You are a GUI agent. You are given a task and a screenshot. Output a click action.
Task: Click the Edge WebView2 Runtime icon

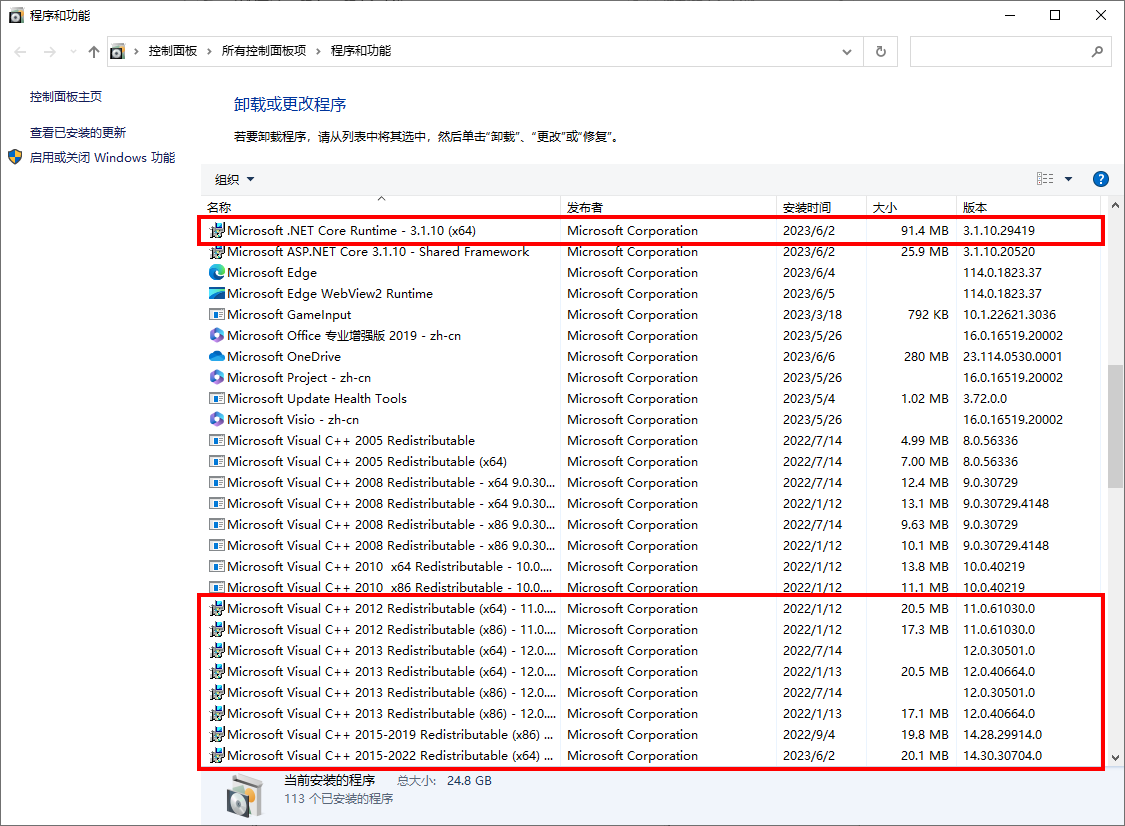(217, 294)
